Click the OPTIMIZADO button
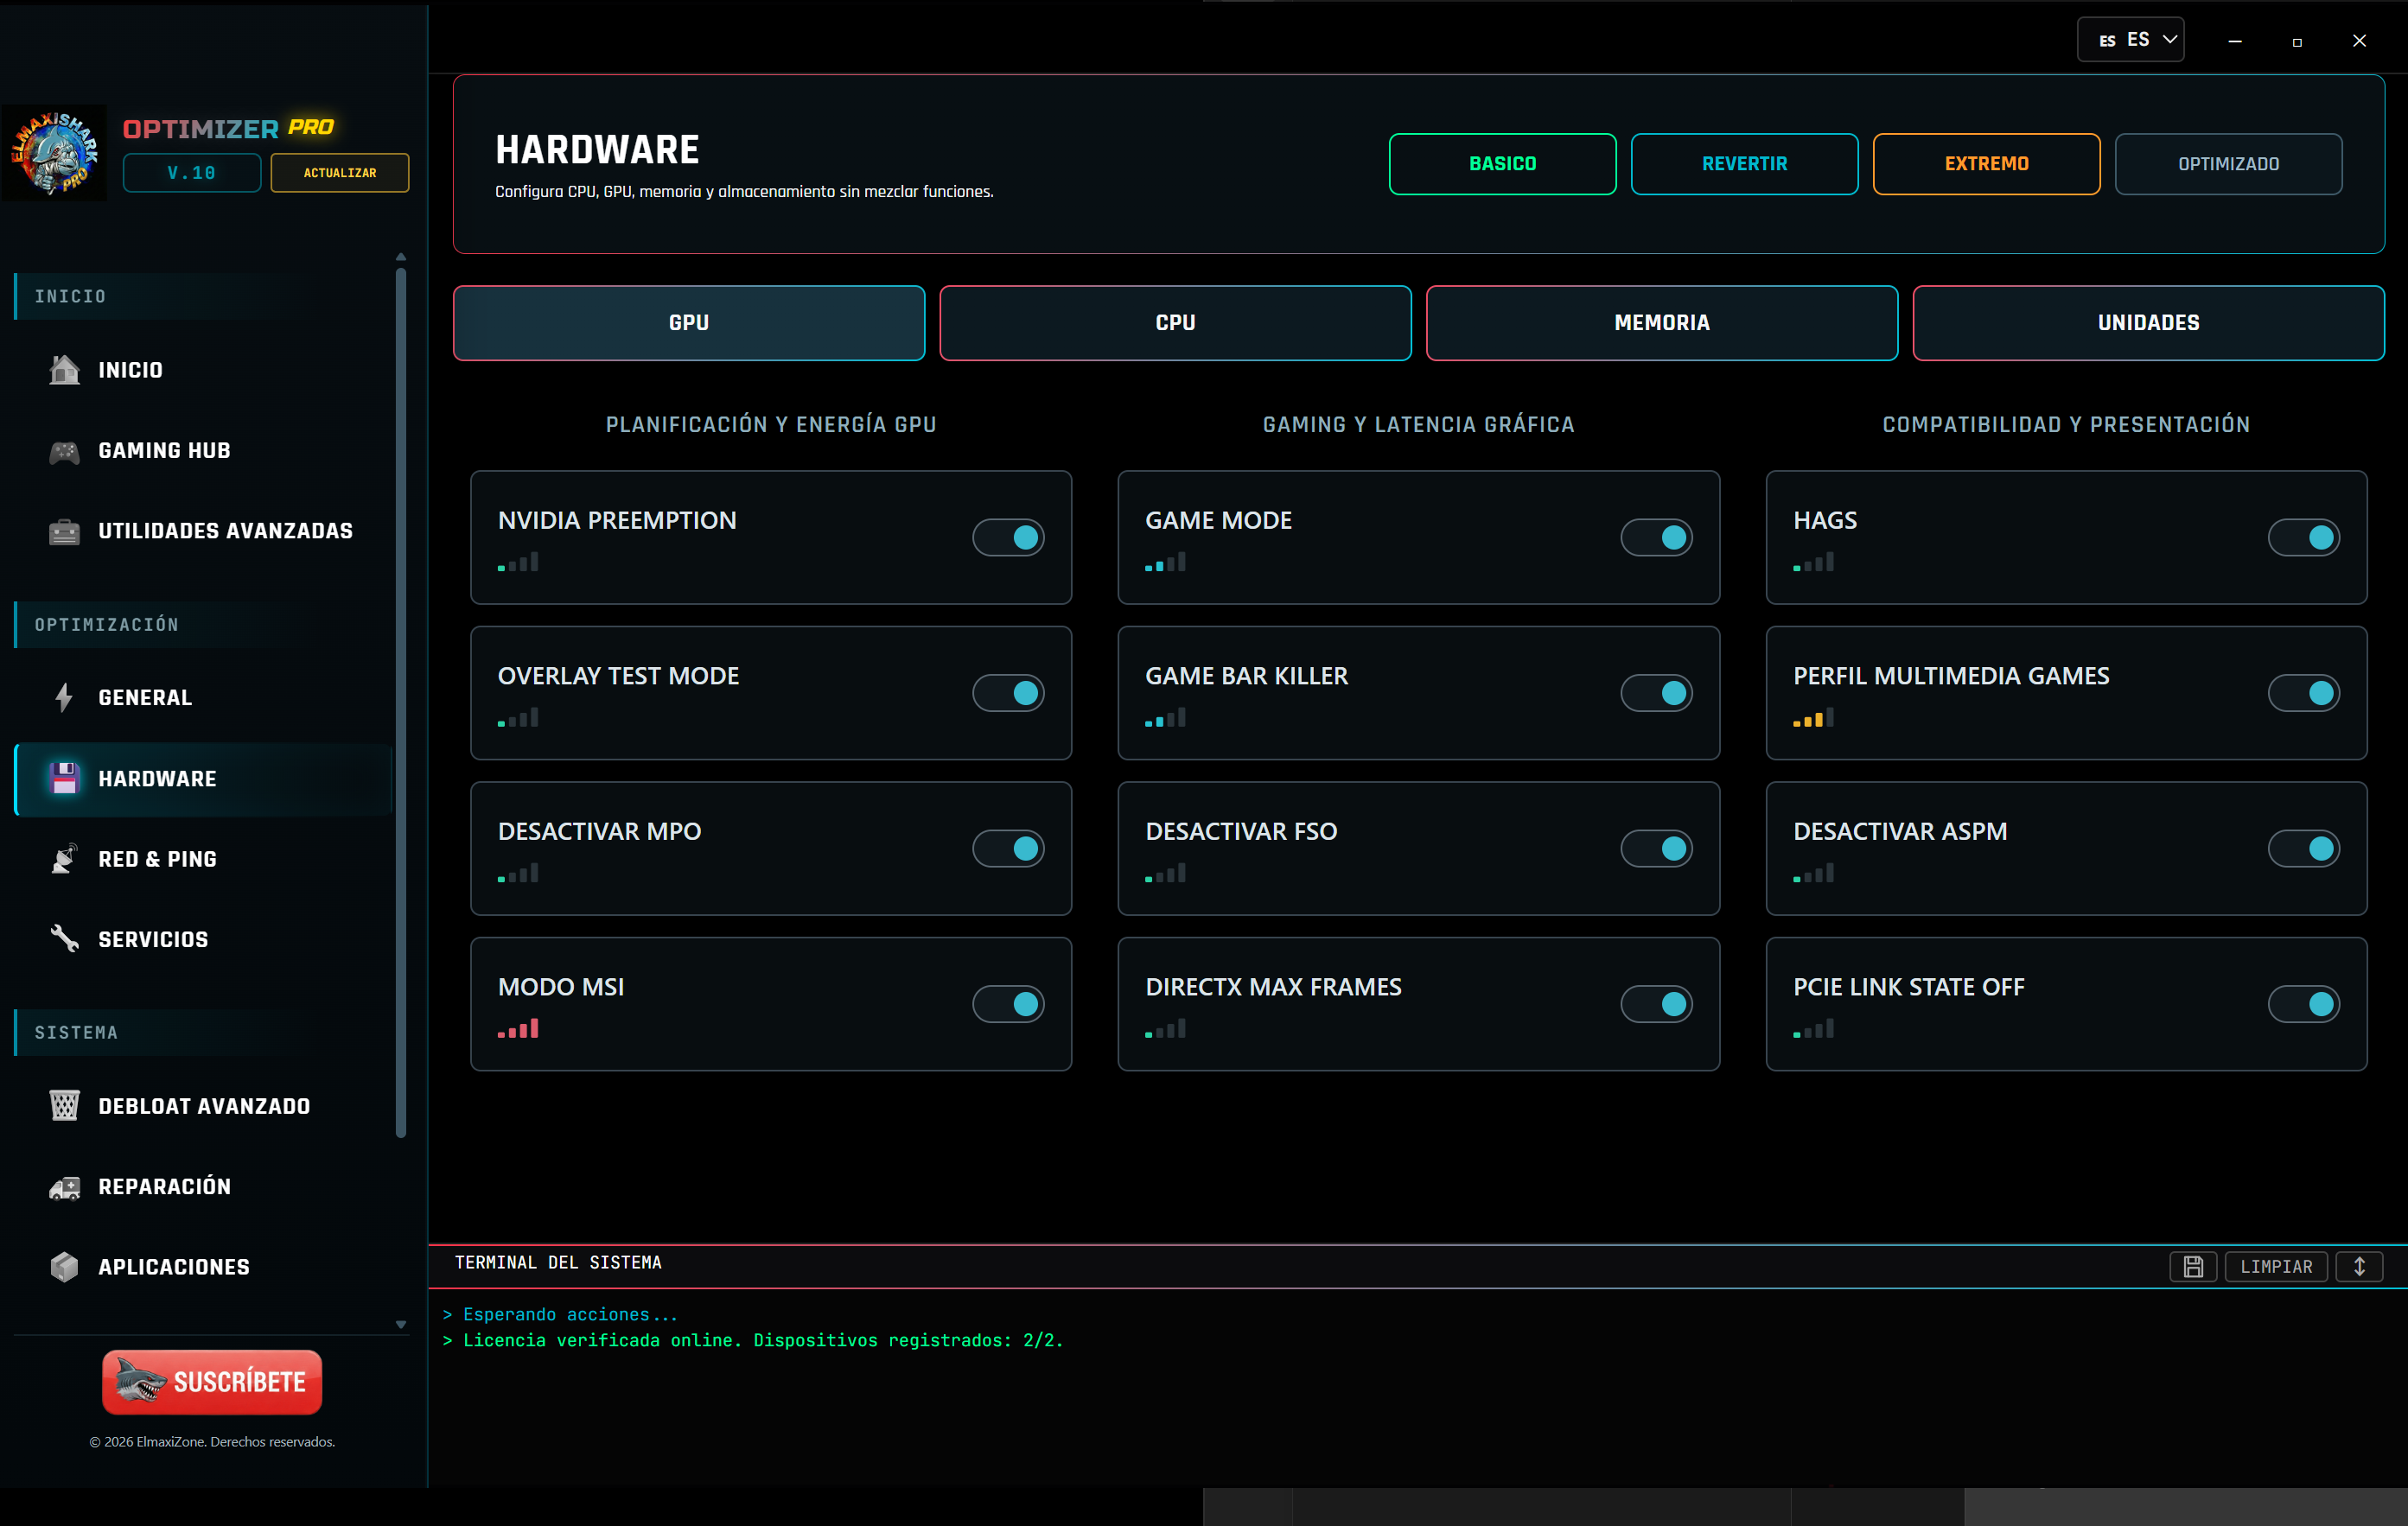This screenshot has width=2408, height=1526. click(2228, 164)
